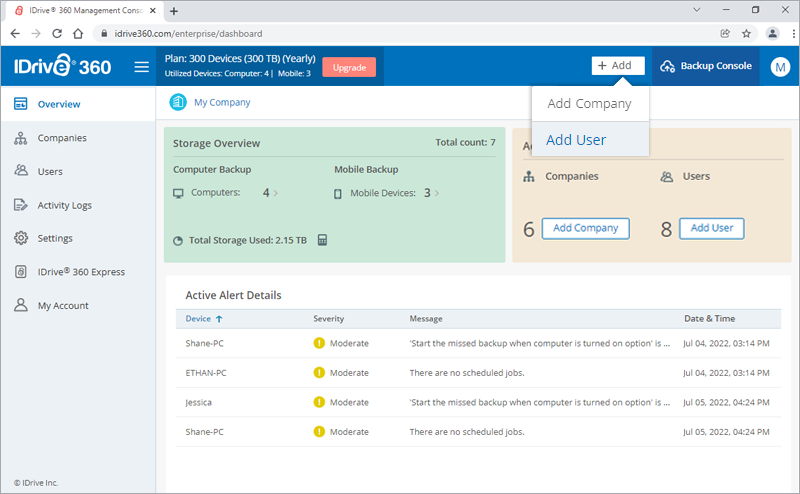Screen dimensions: 800x494
Task: Open the Backup Console
Action: tap(706, 66)
